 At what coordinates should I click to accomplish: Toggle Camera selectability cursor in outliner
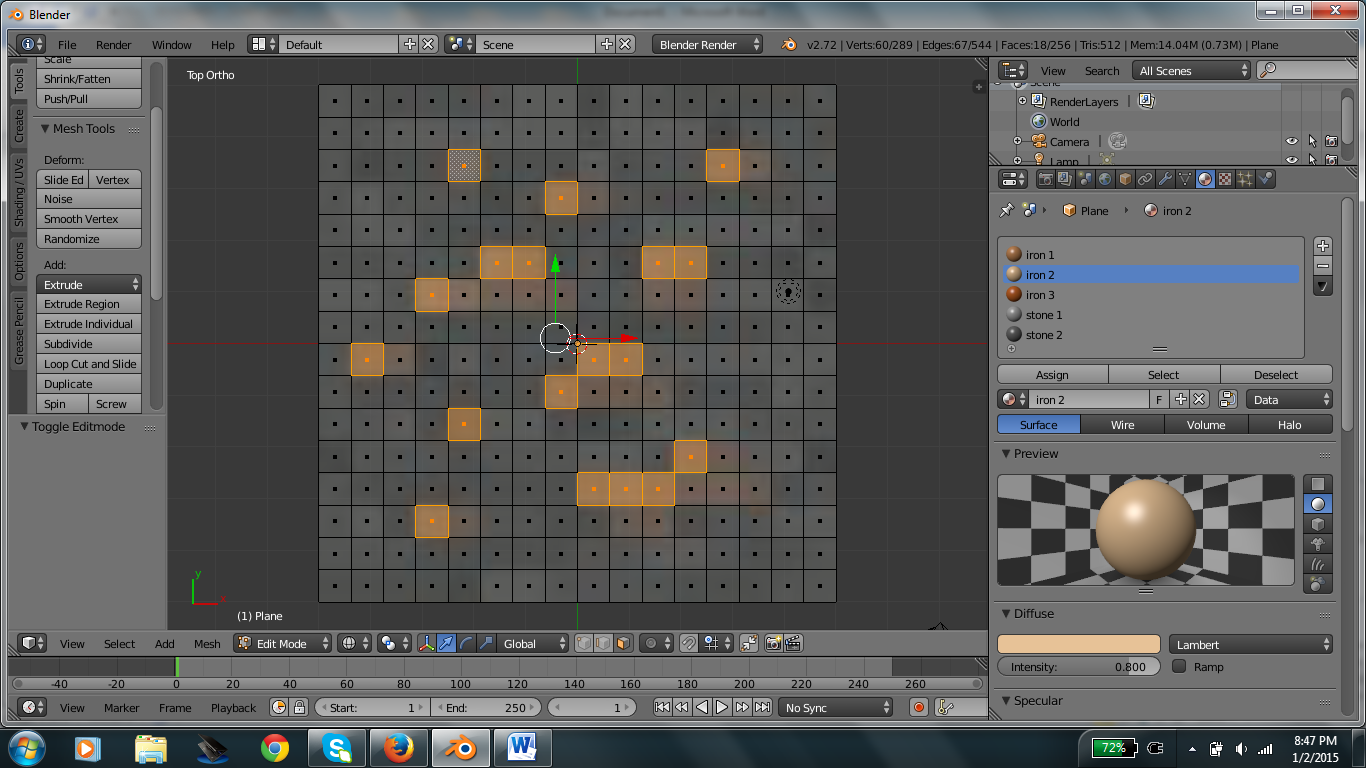point(1312,142)
